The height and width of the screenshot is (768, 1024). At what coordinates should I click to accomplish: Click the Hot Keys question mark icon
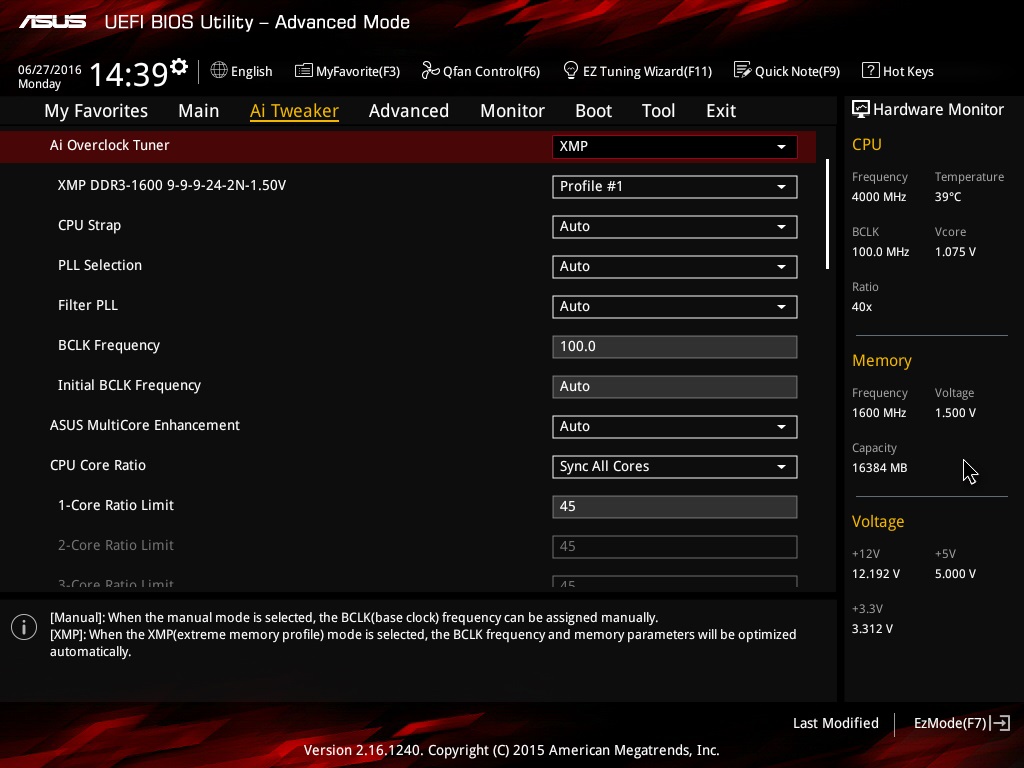(871, 70)
